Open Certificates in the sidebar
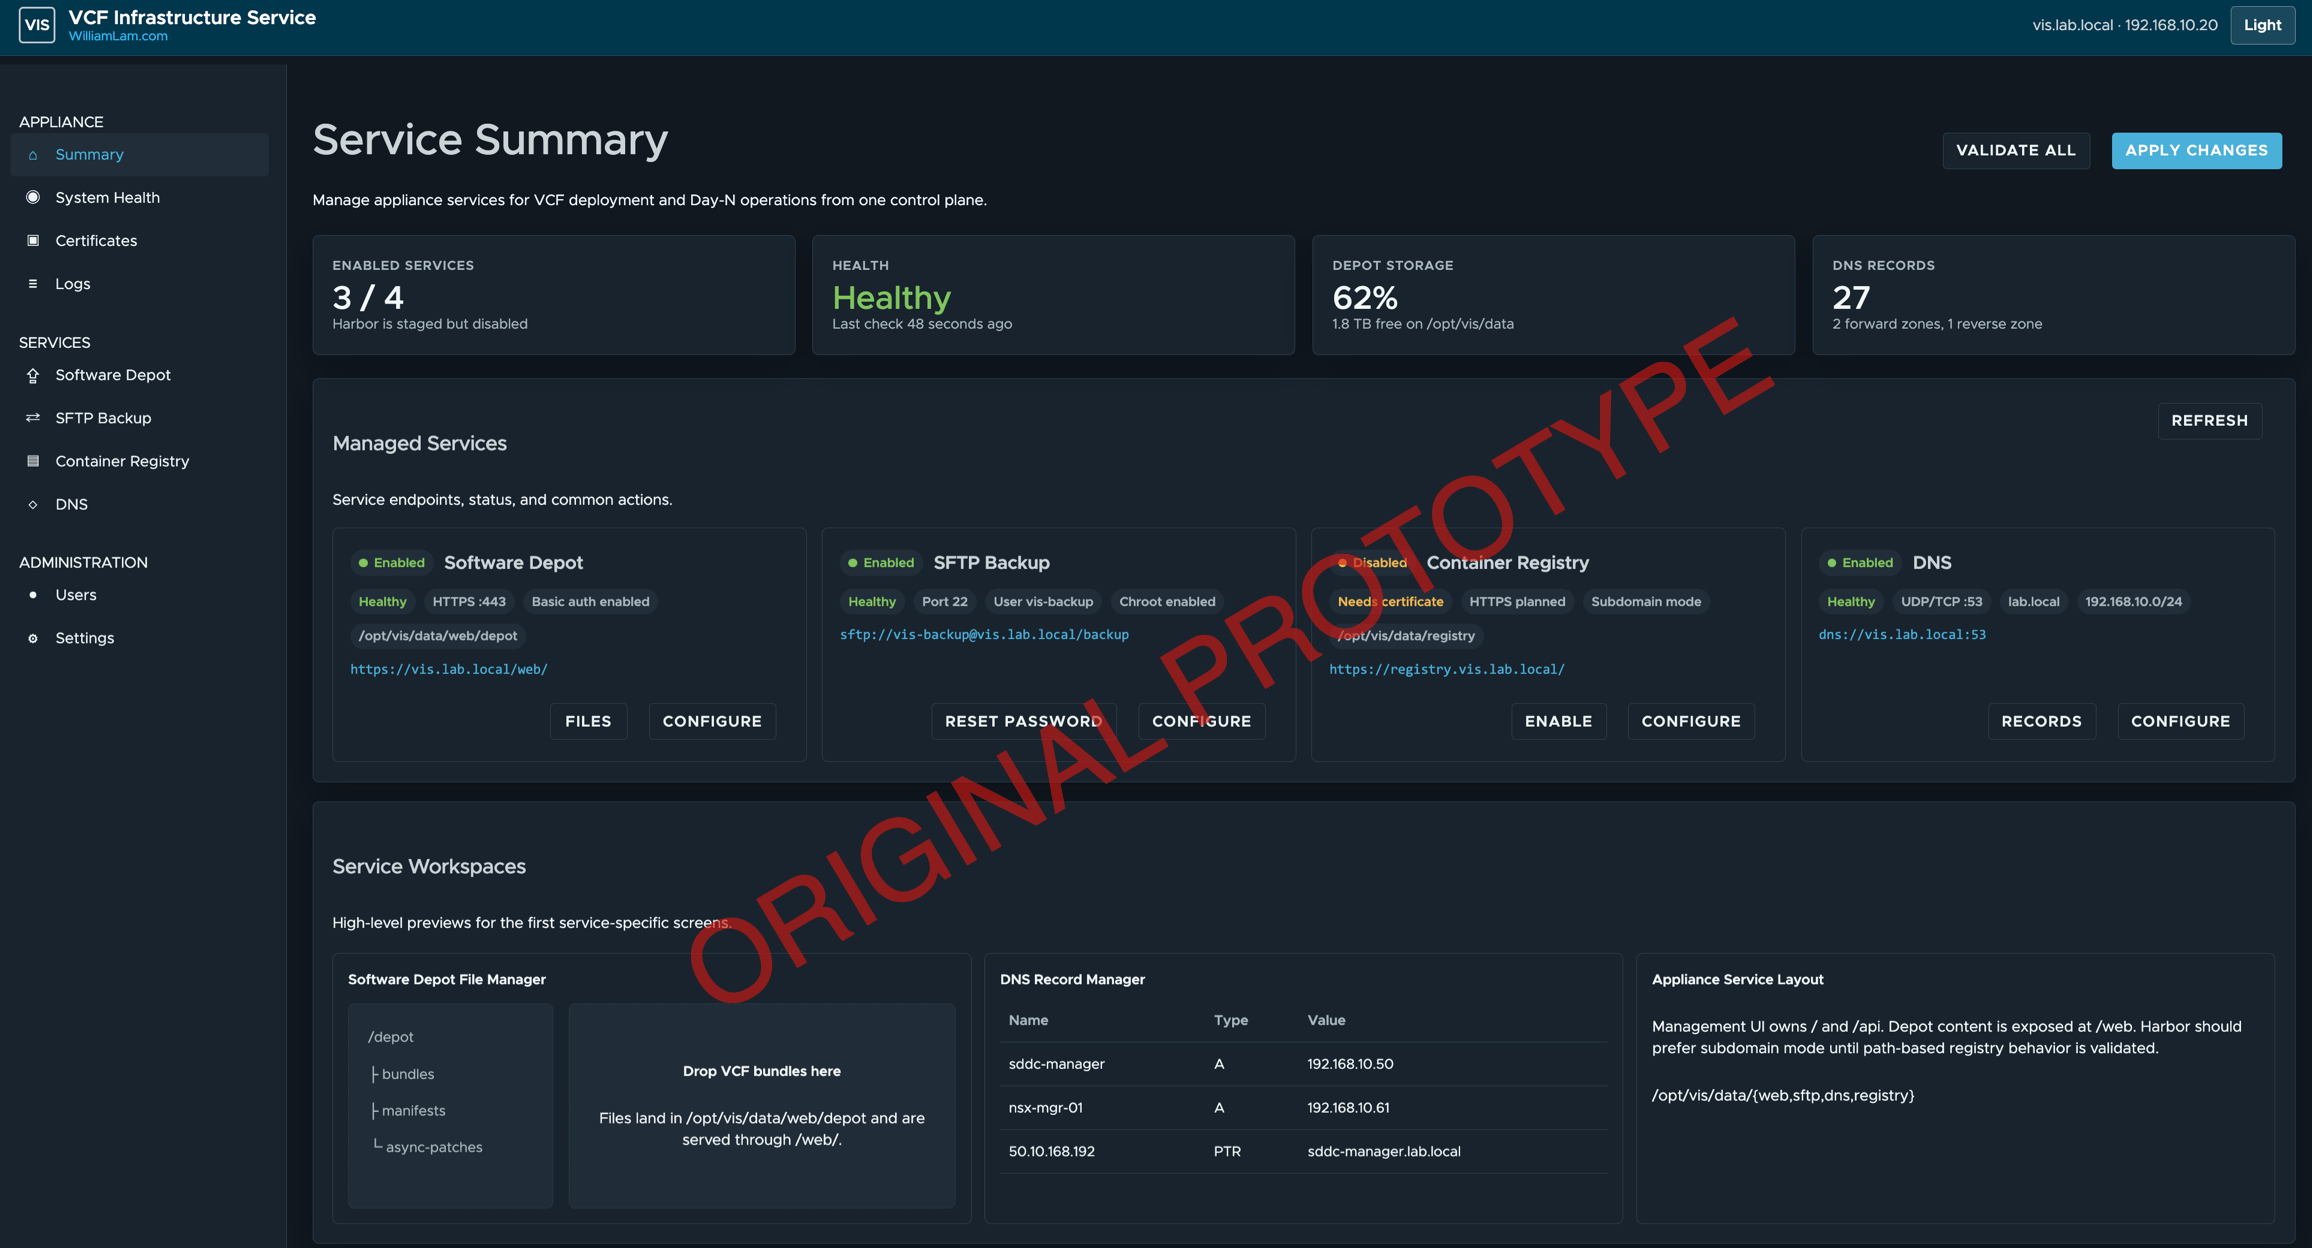 [140, 241]
